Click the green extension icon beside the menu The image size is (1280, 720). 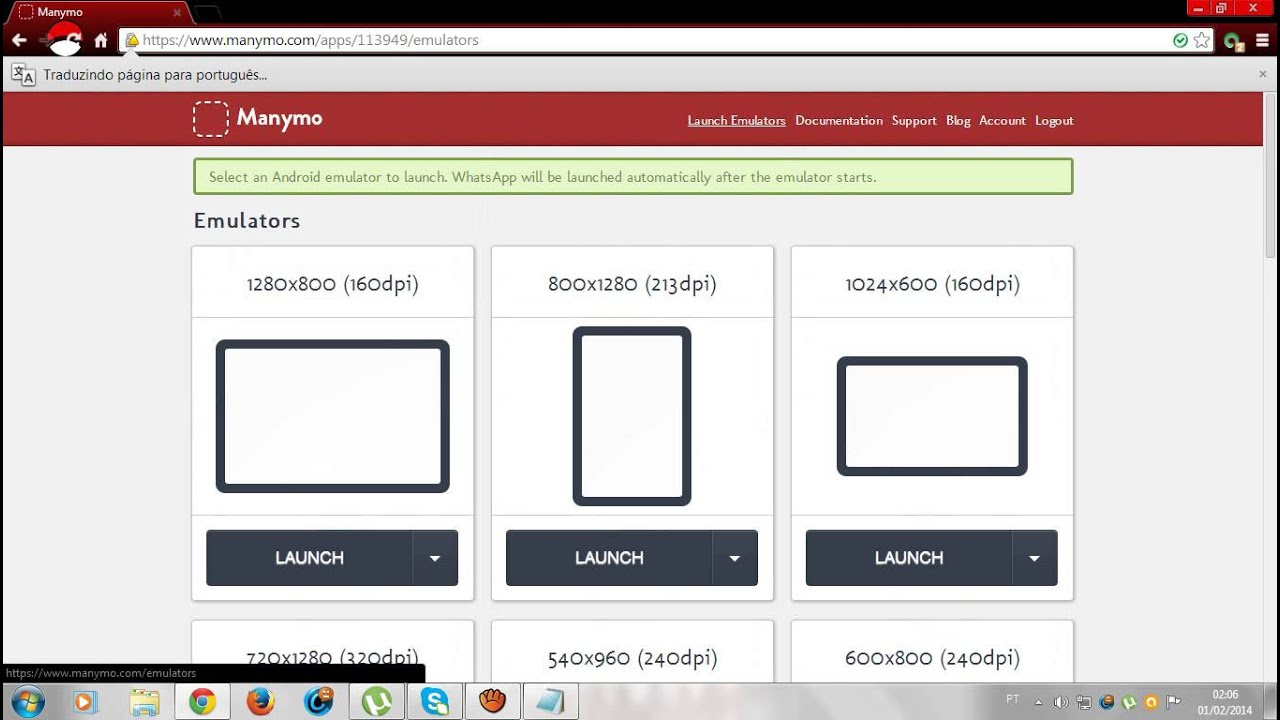point(1233,41)
